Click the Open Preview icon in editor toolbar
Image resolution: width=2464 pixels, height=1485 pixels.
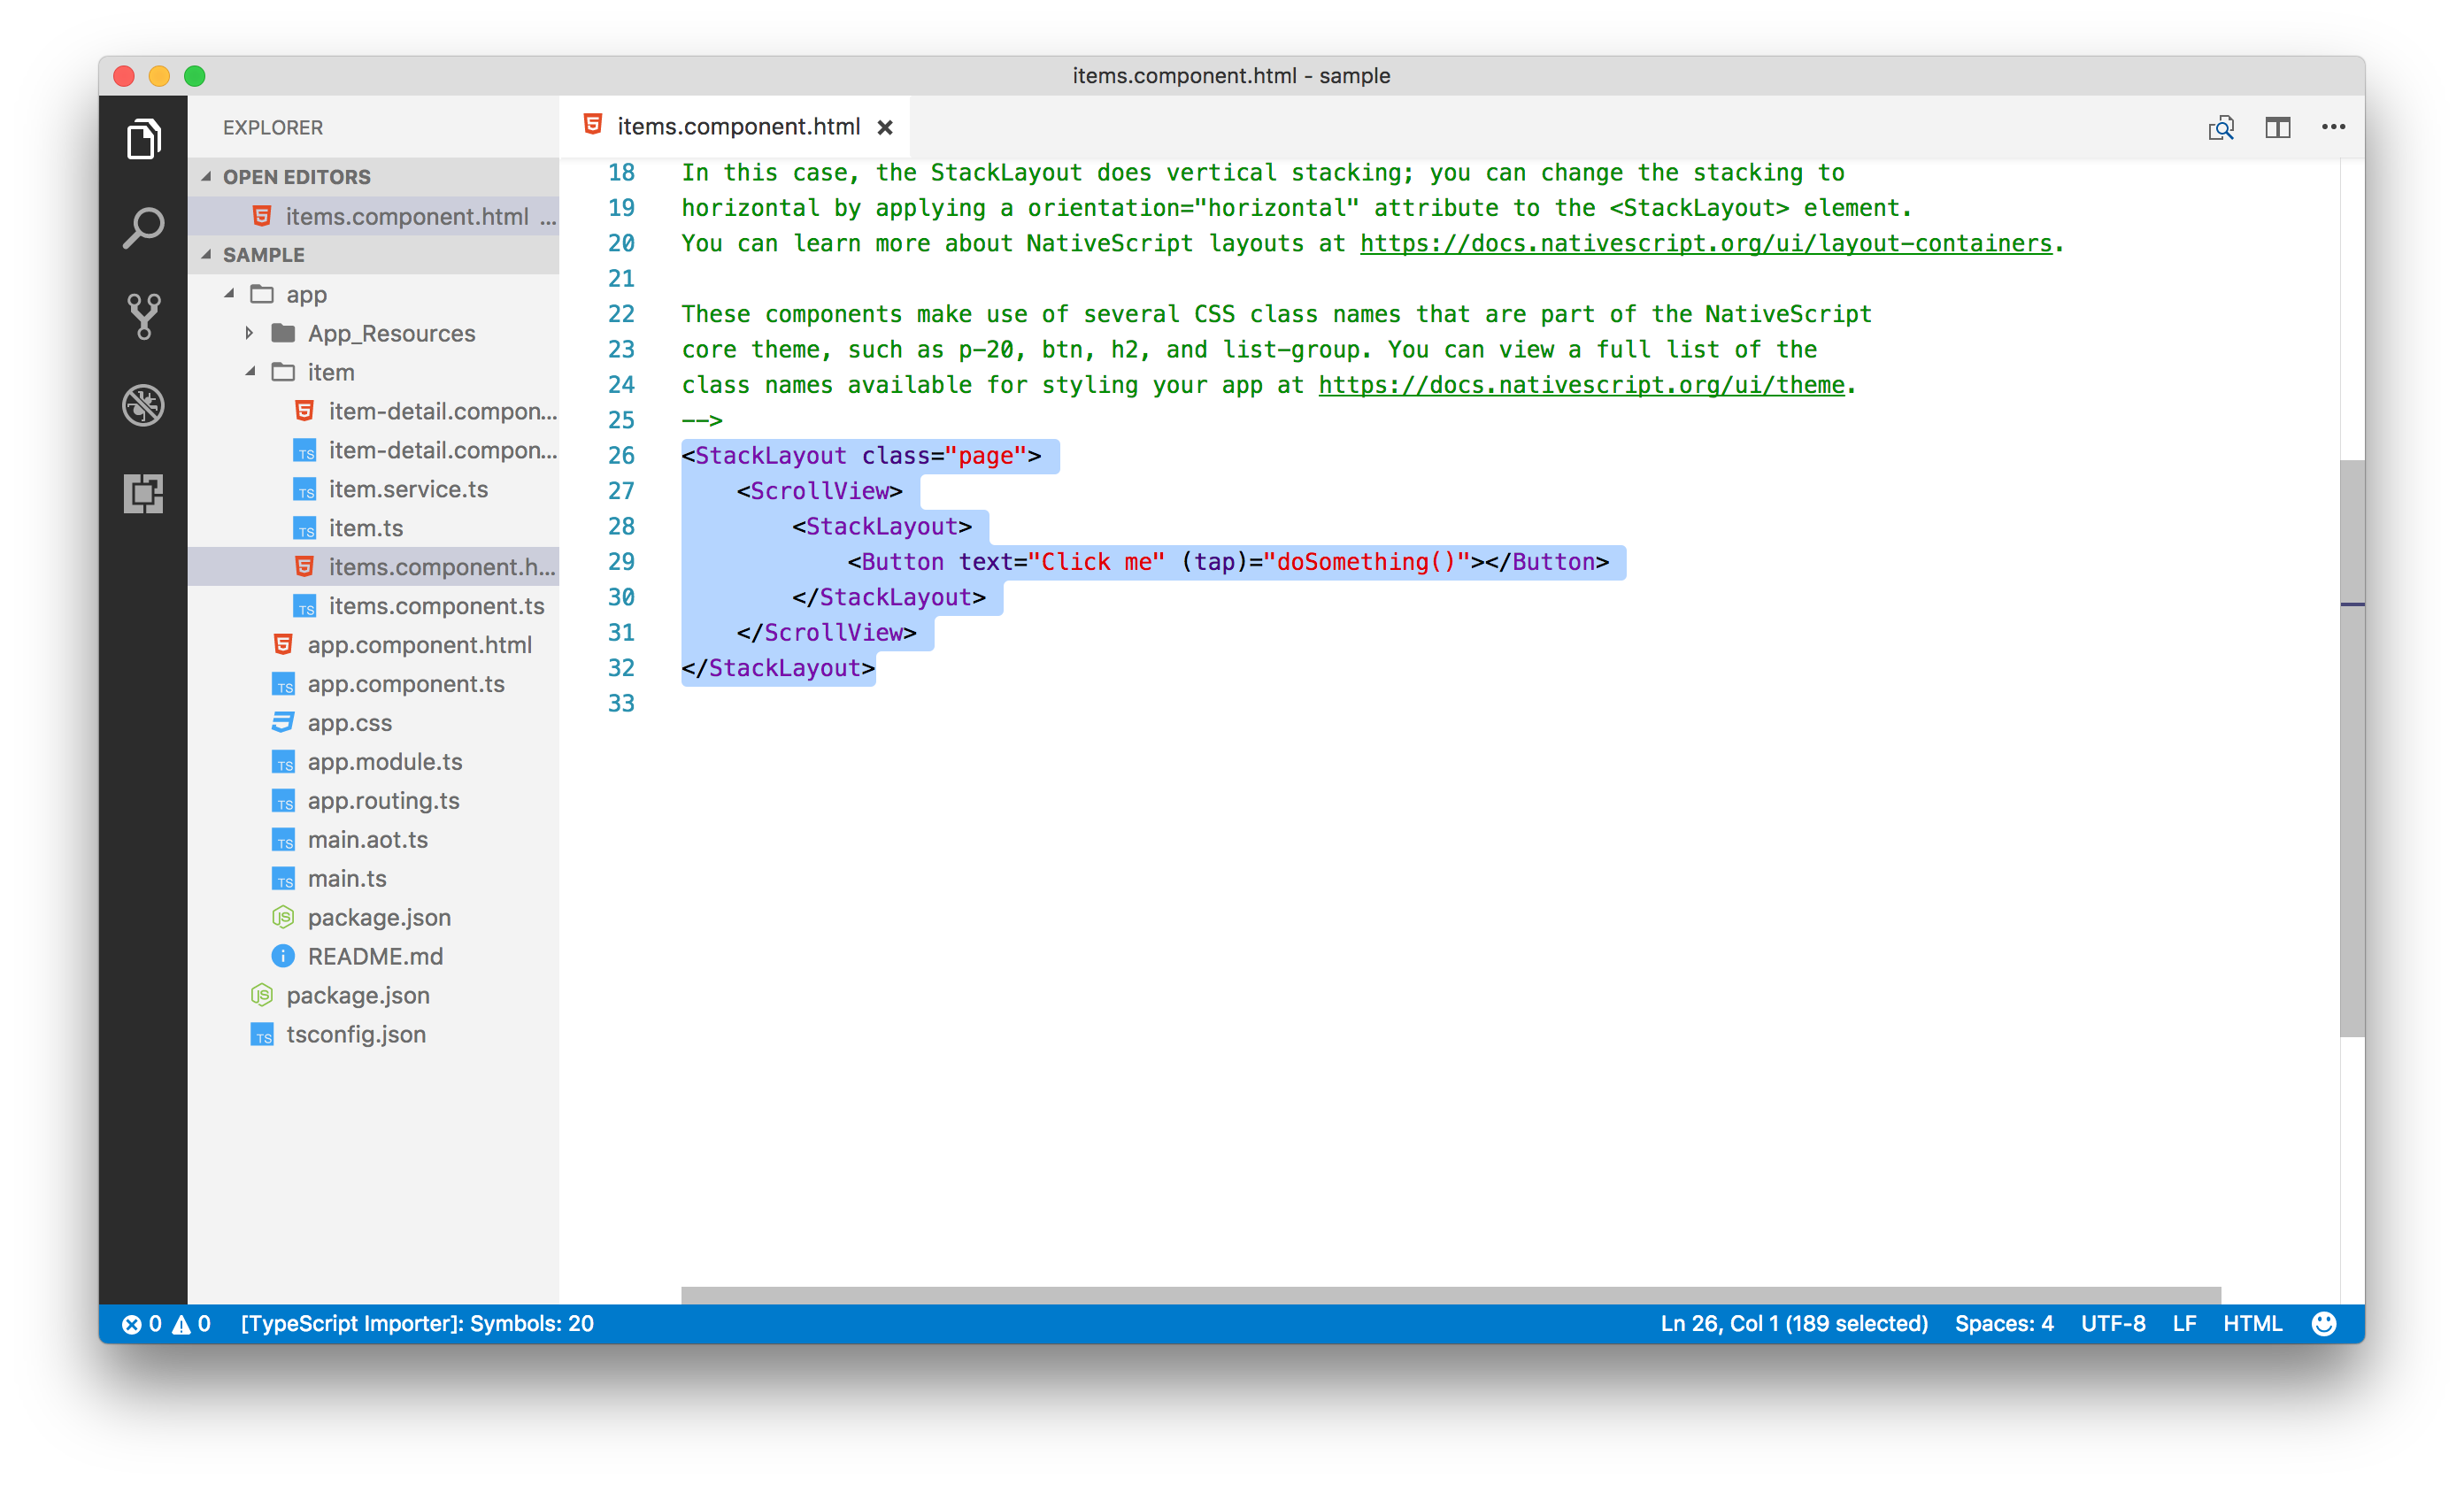(x=2222, y=127)
